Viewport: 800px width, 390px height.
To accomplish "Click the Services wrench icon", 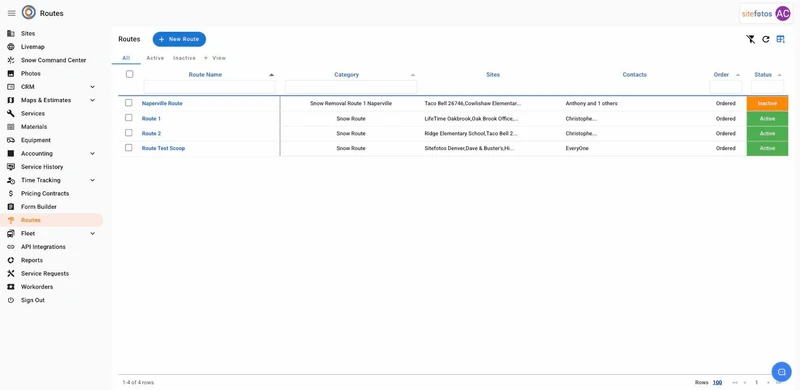I will pos(11,113).
